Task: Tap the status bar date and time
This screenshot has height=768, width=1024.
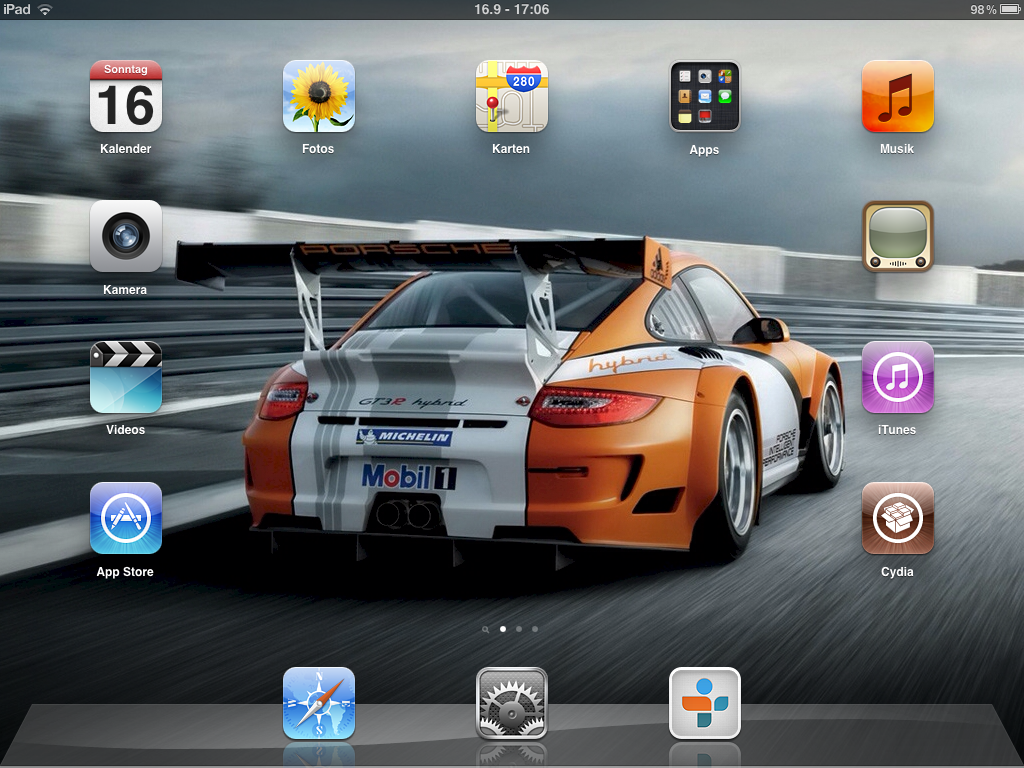Action: [x=511, y=9]
